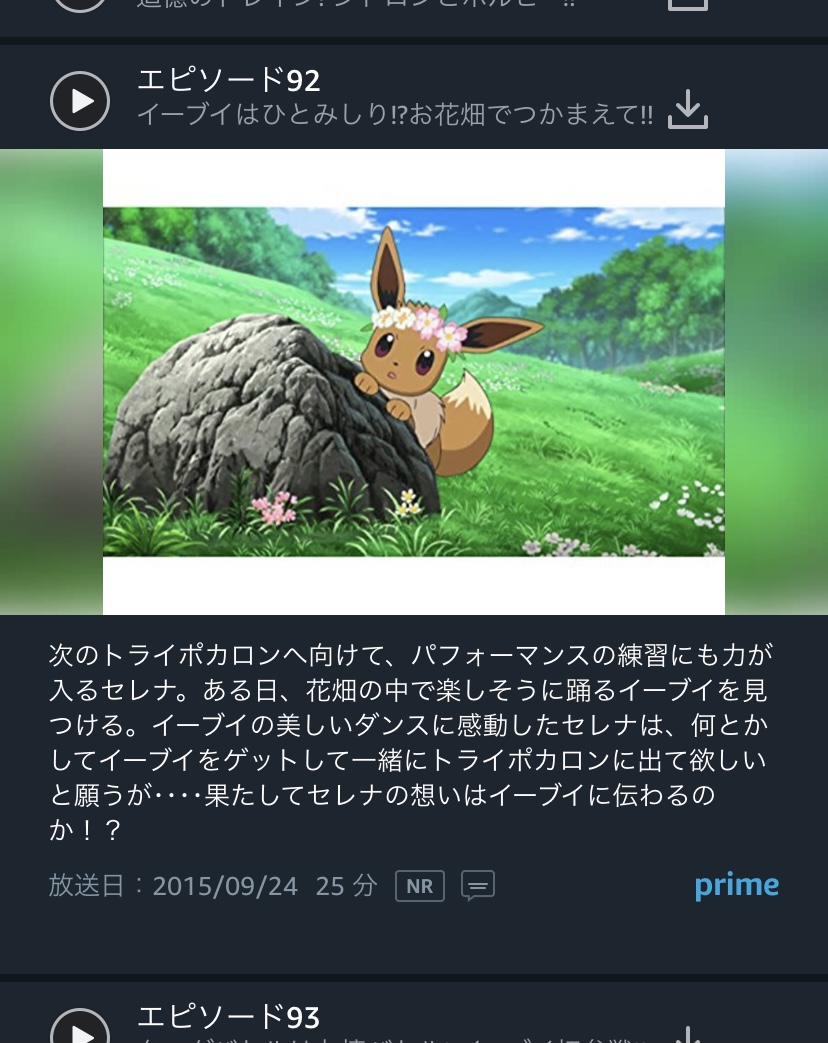Viewport: 828px width, 1043px height.
Task: Tap the partially hidden Episode 93 subtitle
Action: 392,1039
